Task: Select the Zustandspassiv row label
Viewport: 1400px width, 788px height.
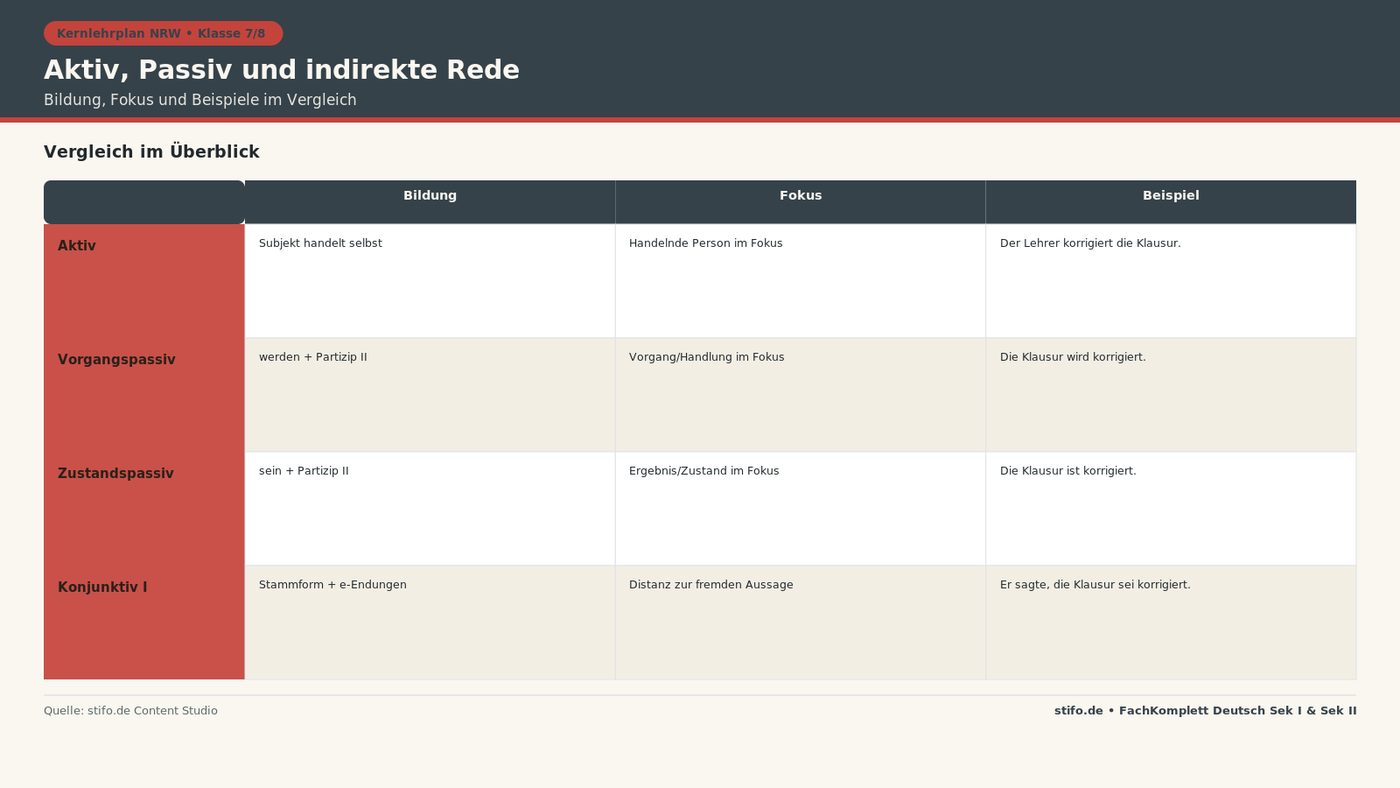Action: click(x=144, y=509)
